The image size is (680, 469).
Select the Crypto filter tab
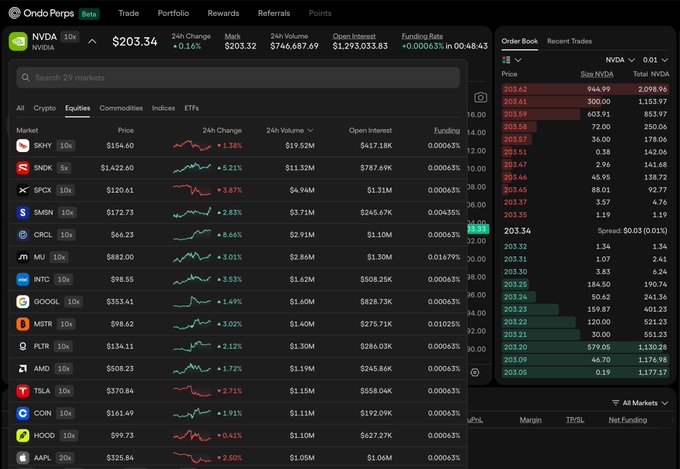(45, 108)
